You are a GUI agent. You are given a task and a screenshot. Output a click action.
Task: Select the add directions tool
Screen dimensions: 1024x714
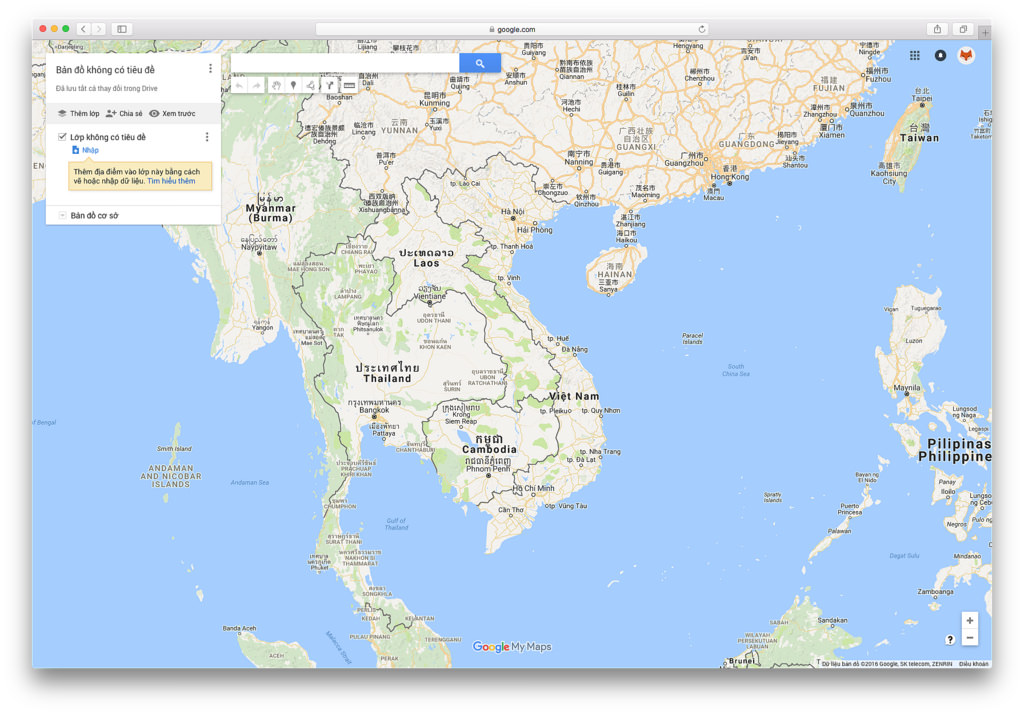330,85
